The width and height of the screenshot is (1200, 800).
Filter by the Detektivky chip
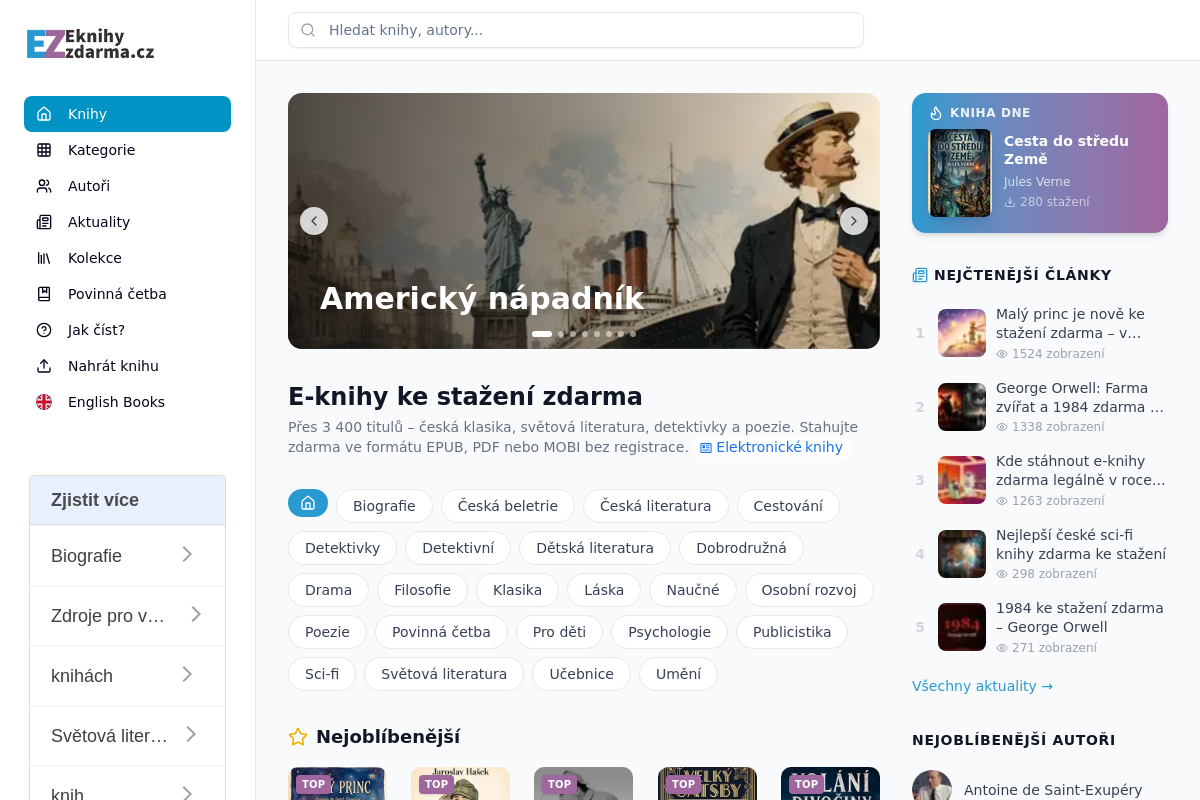342,548
